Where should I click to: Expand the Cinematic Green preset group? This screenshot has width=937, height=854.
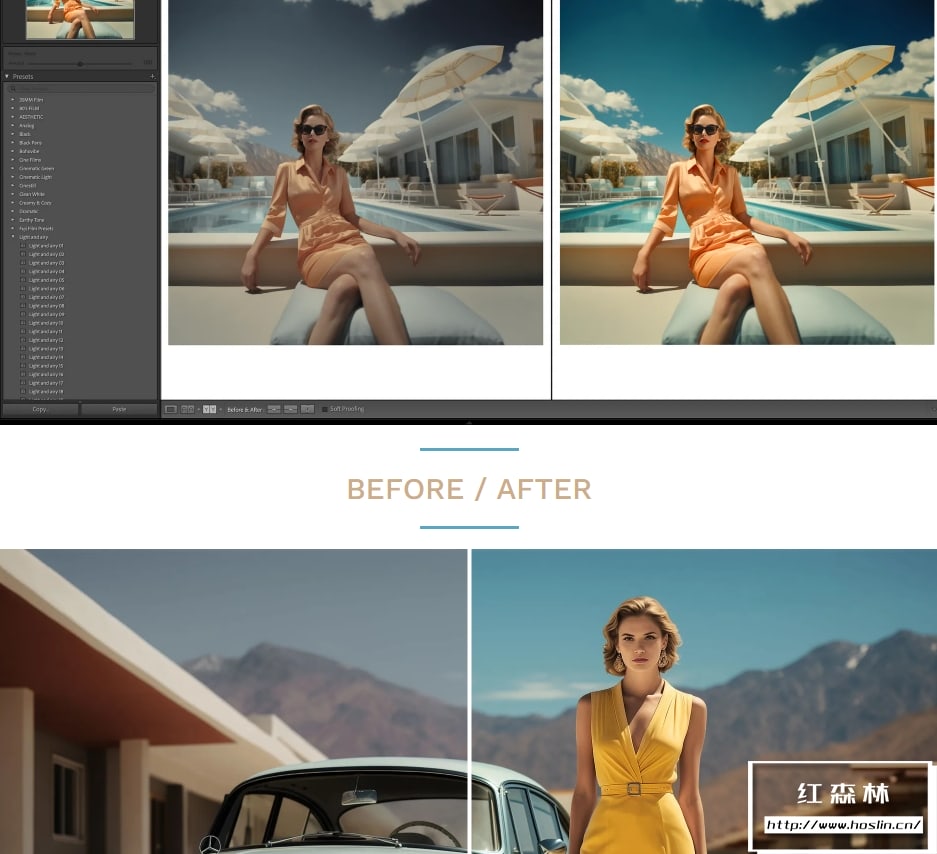[13, 169]
